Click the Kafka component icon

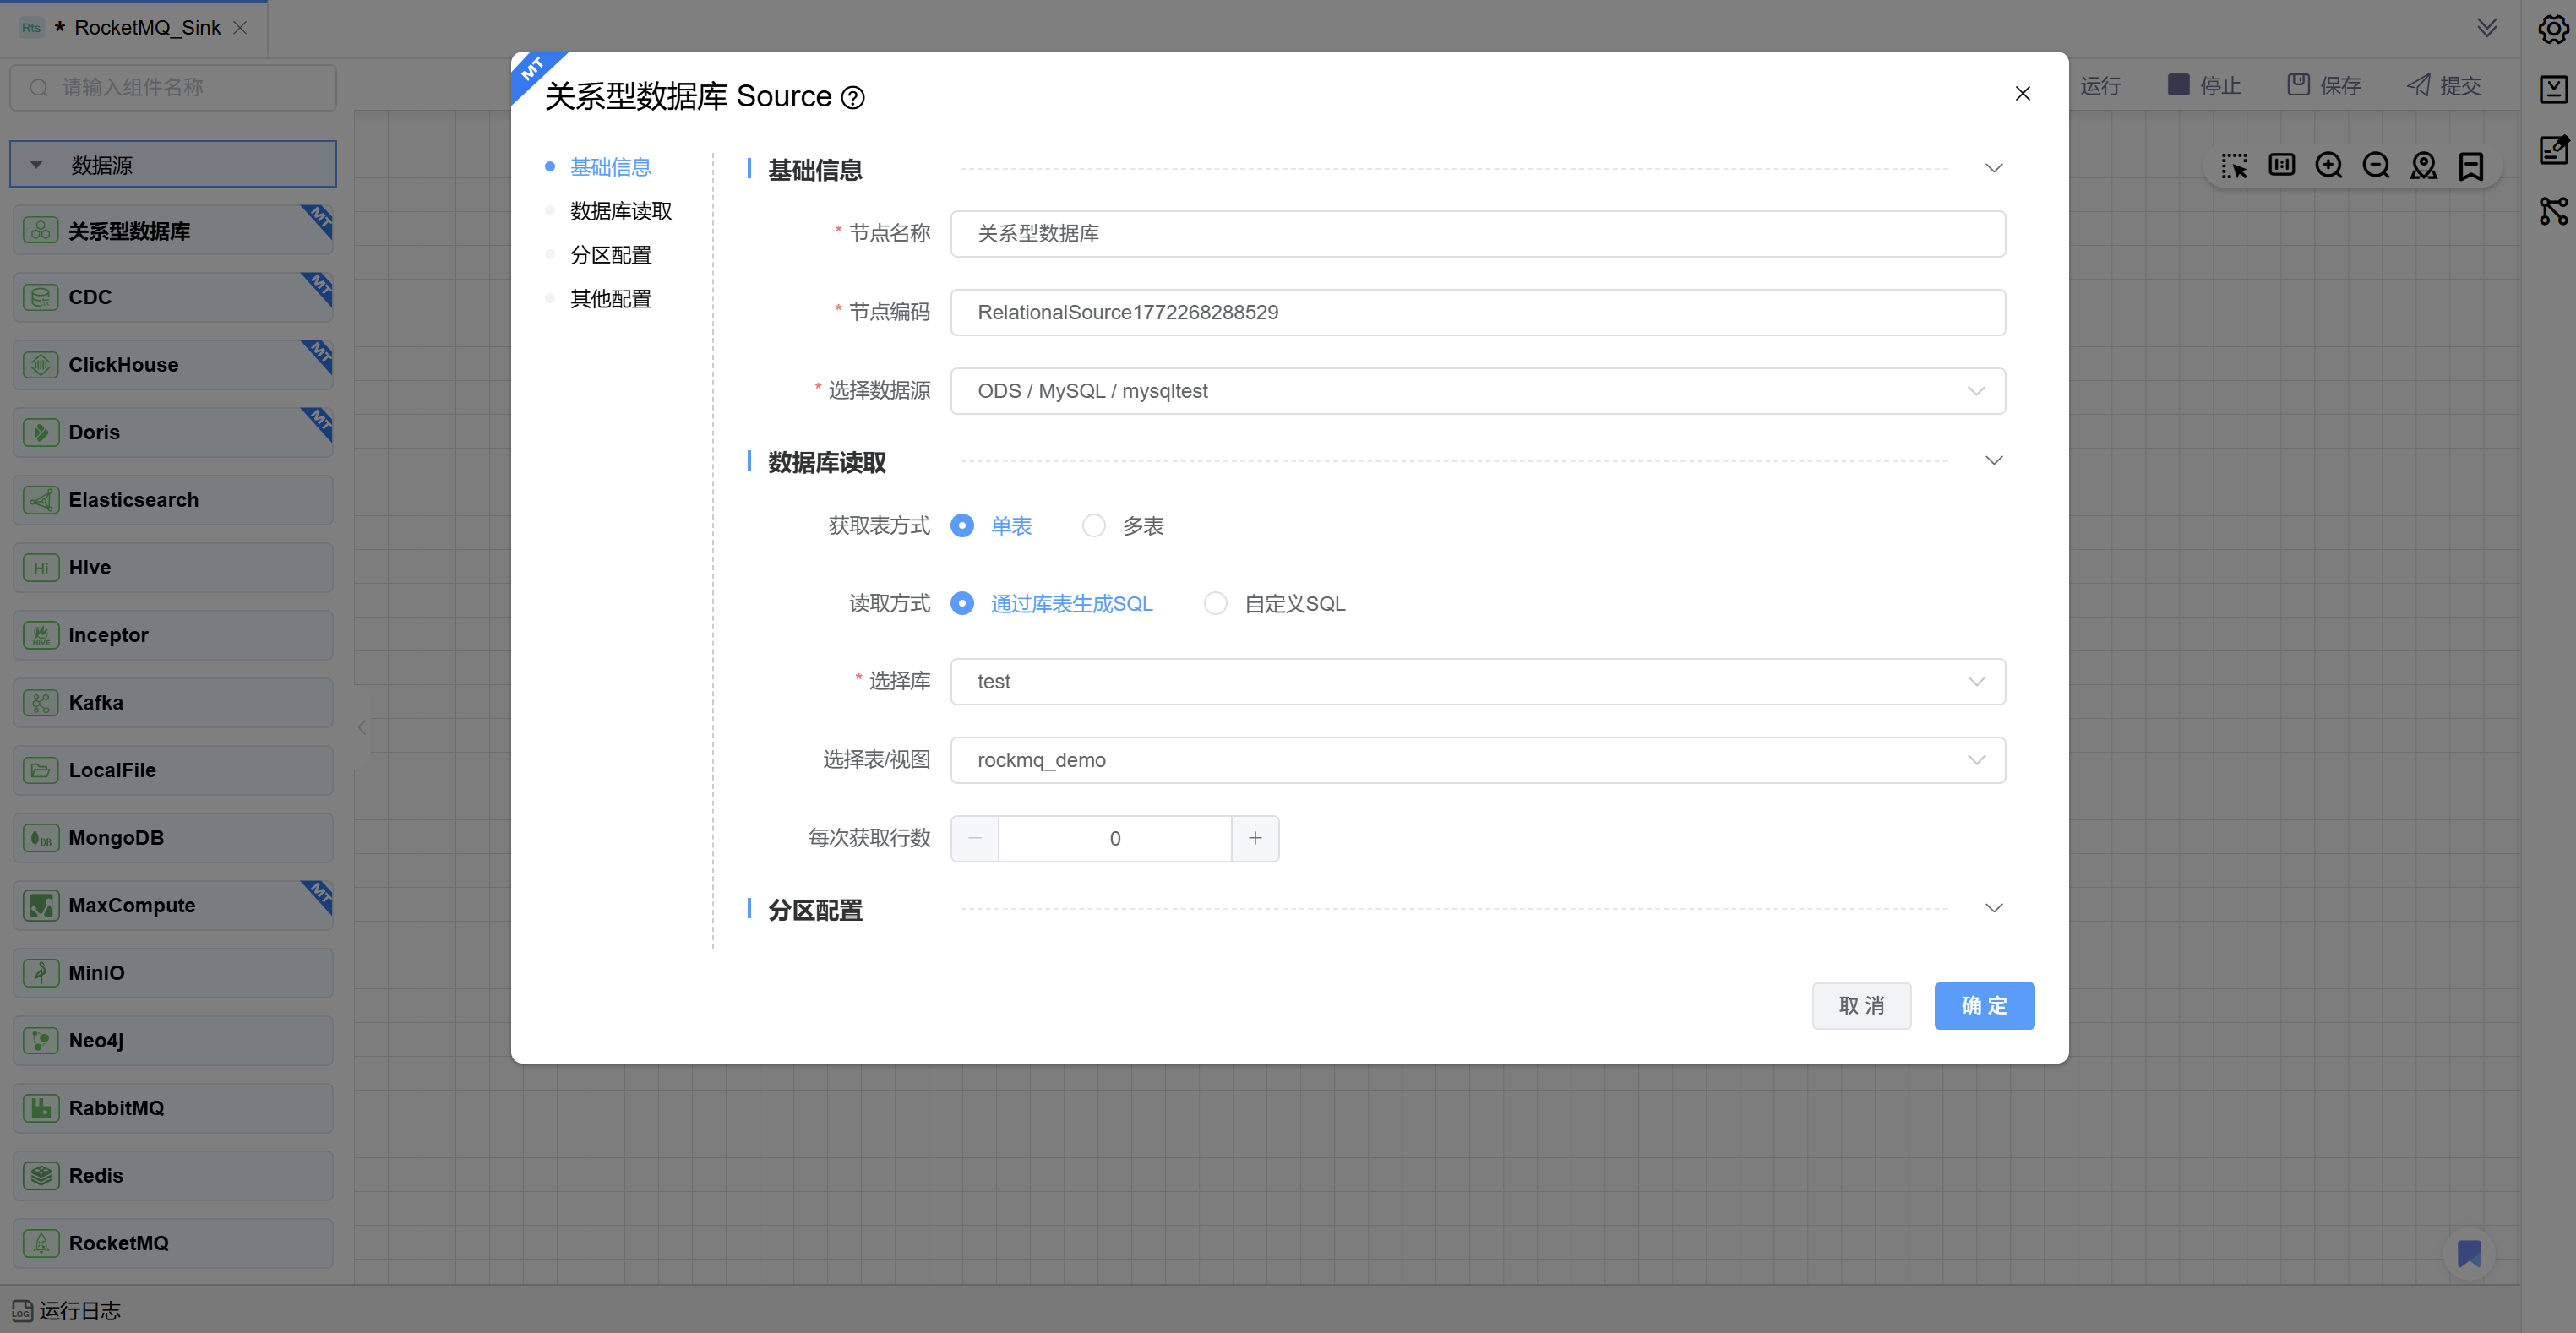(x=41, y=702)
